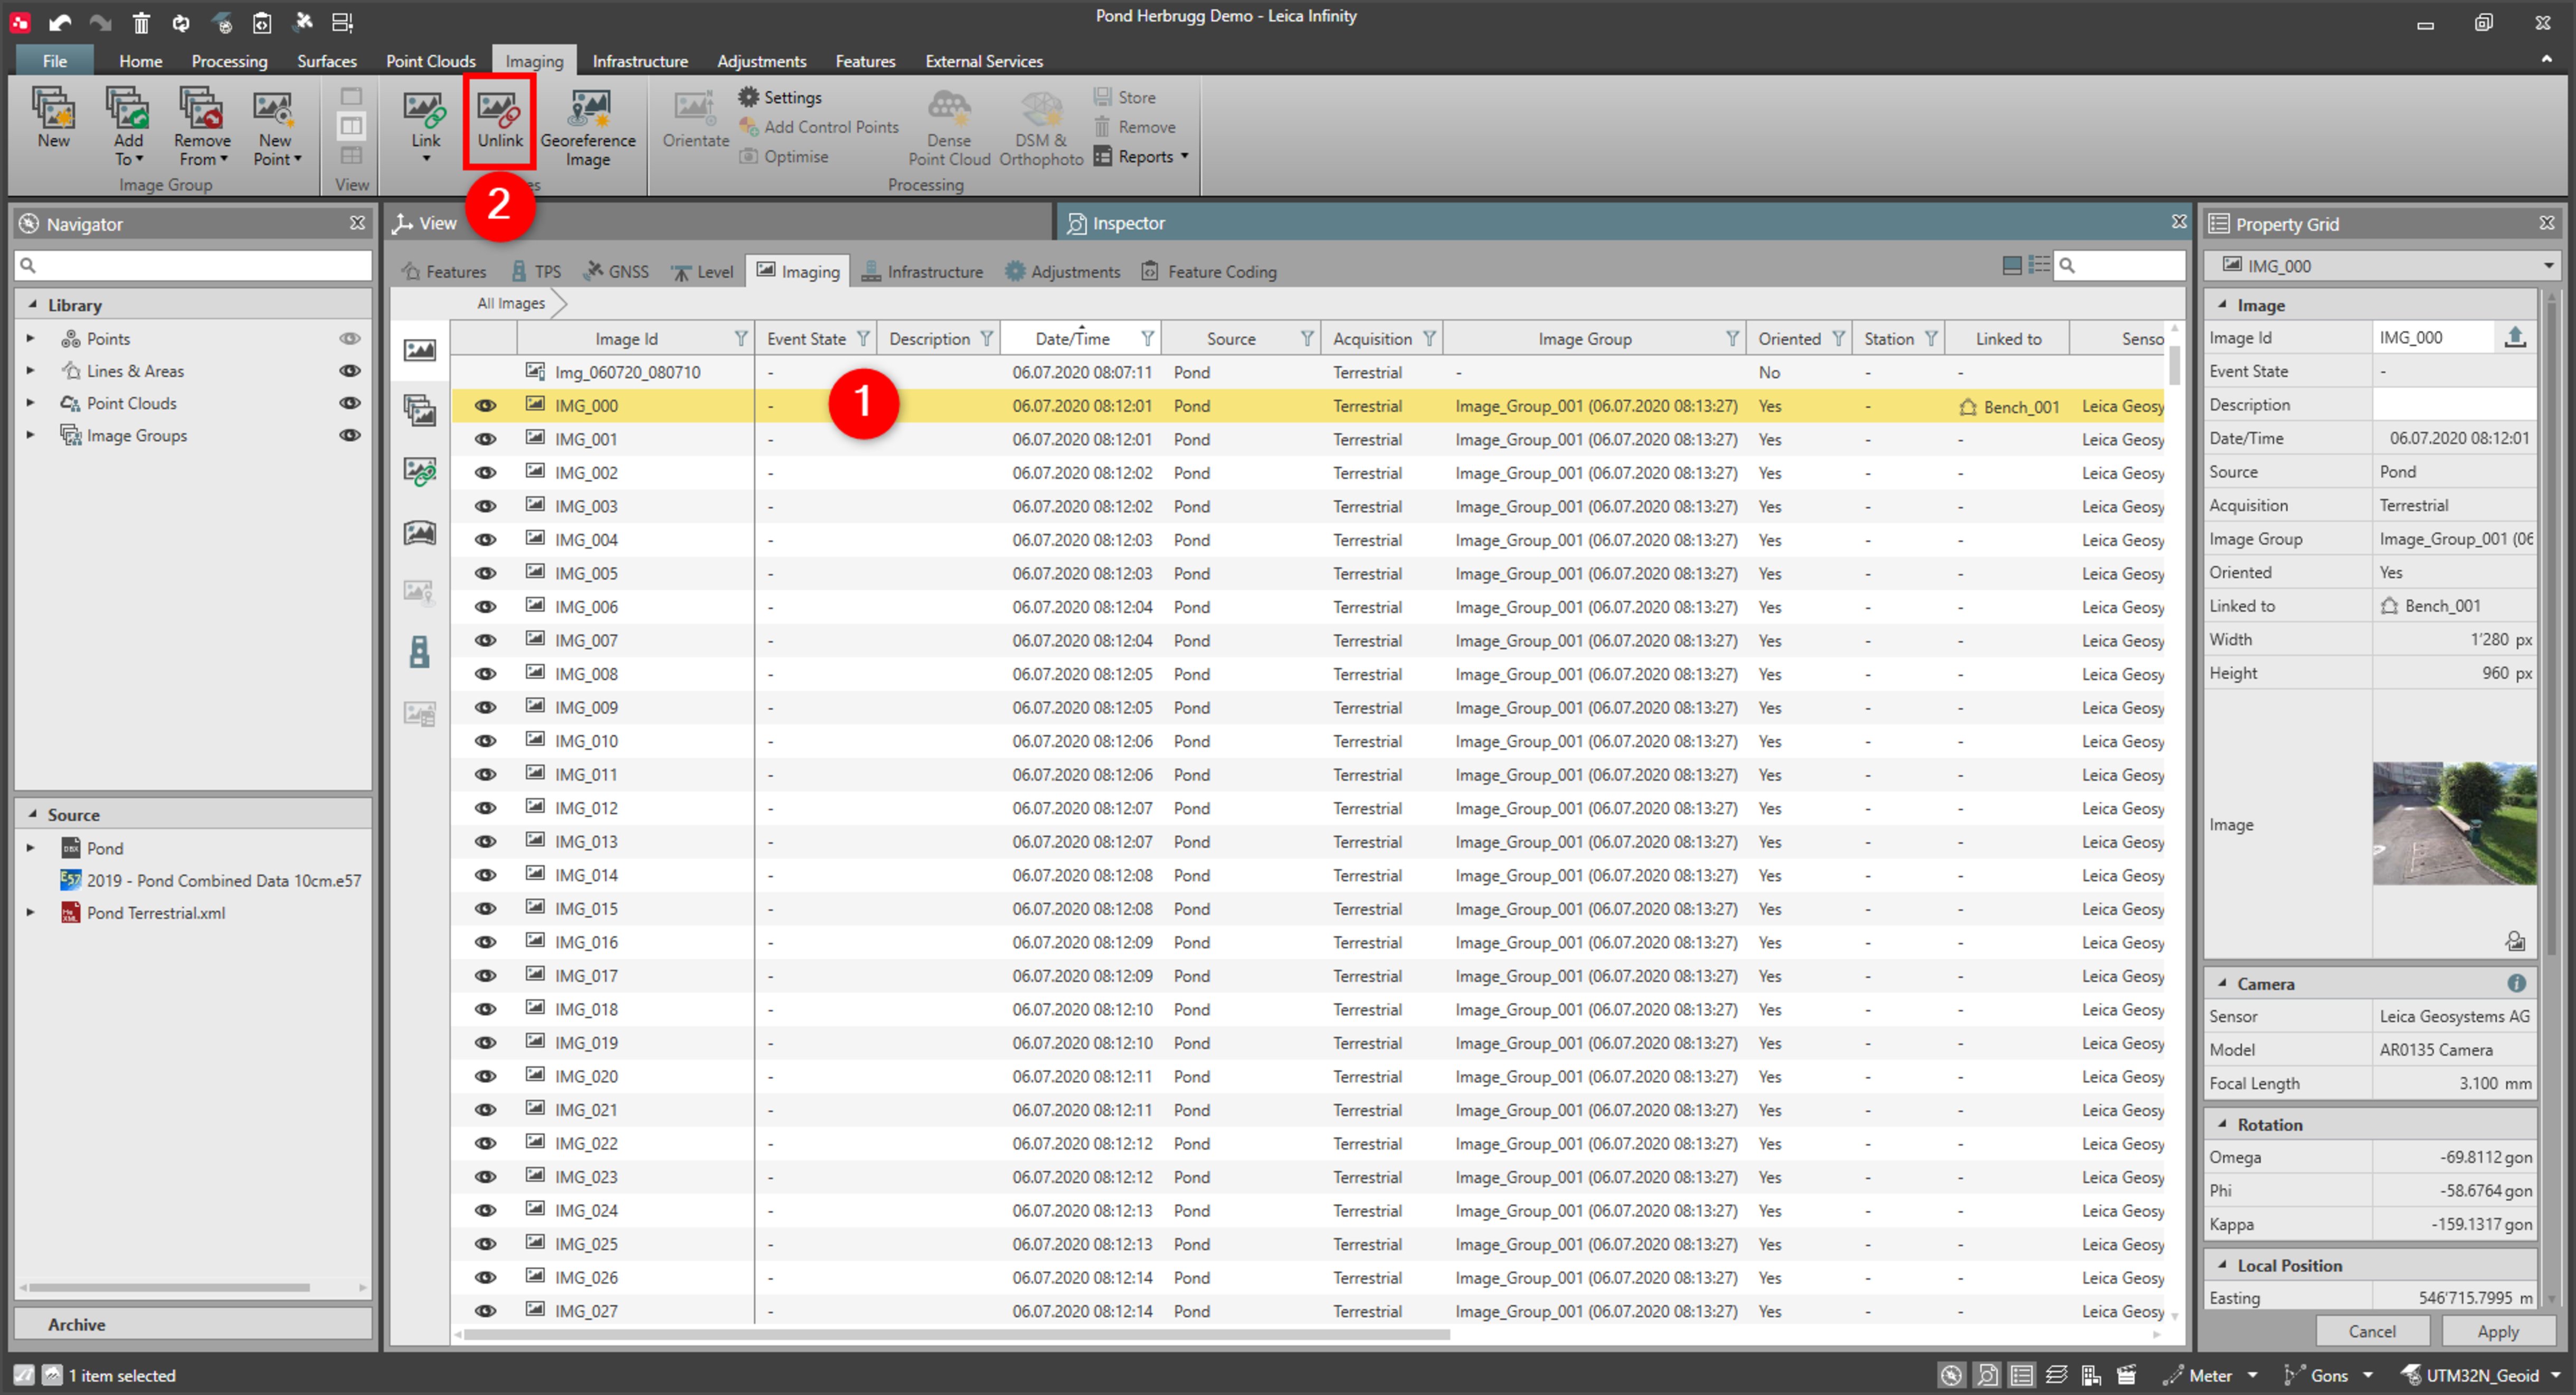The image size is (2576, 1395).
Task: Switch Inspector to tile view icon
Action: 2012,265
